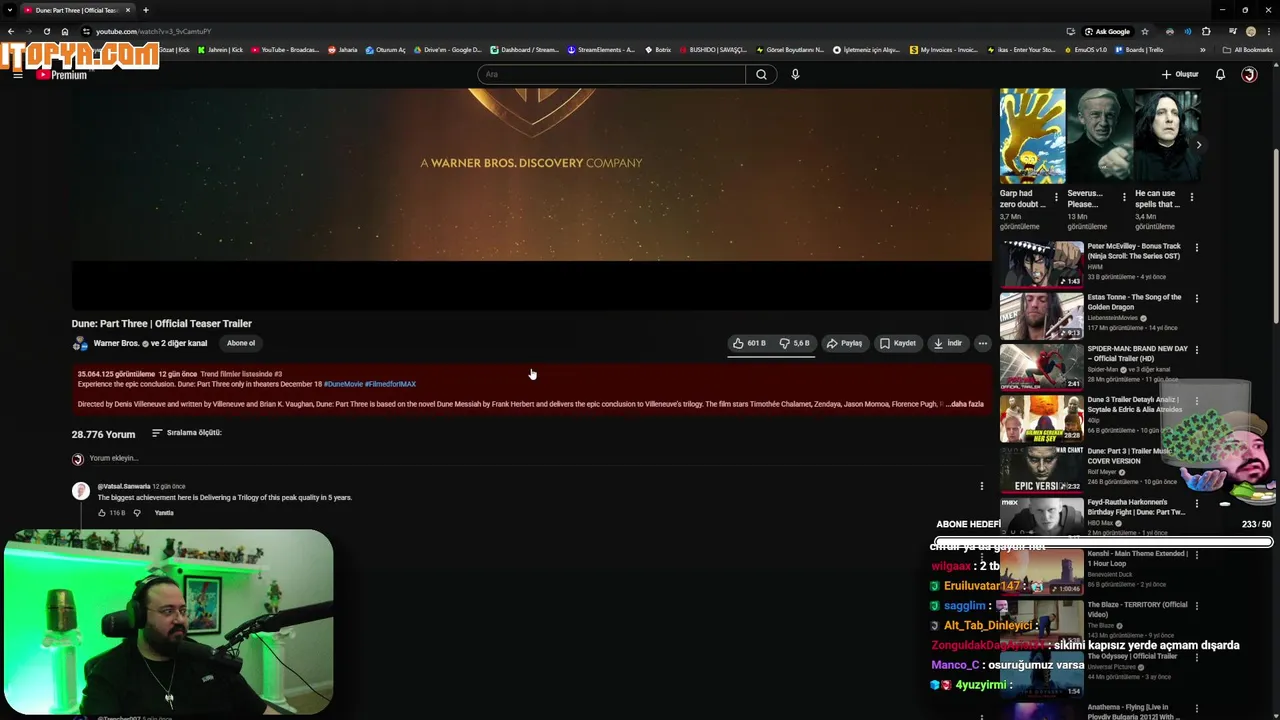Open YouTube hamburger guide menu
This screenshot has height=720, width=1280.
[x=17, y=75]
